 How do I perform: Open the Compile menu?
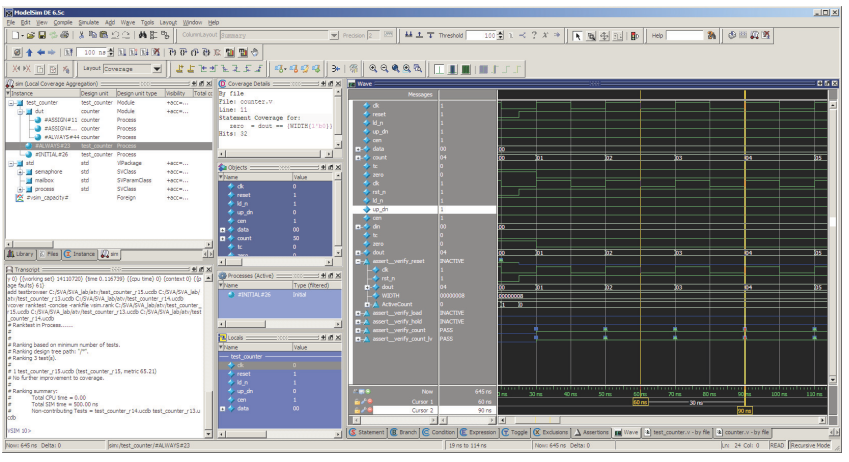pos(63,22)
